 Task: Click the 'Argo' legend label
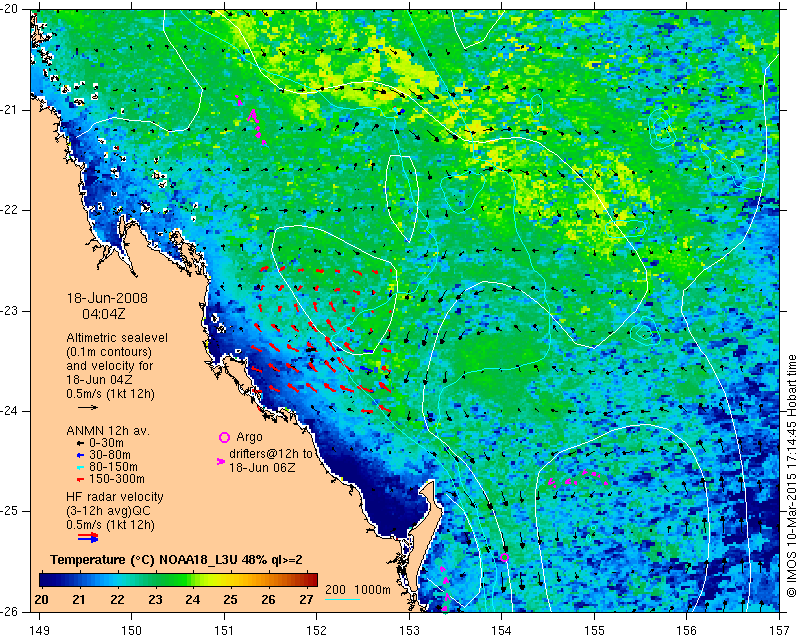[249, 437]
